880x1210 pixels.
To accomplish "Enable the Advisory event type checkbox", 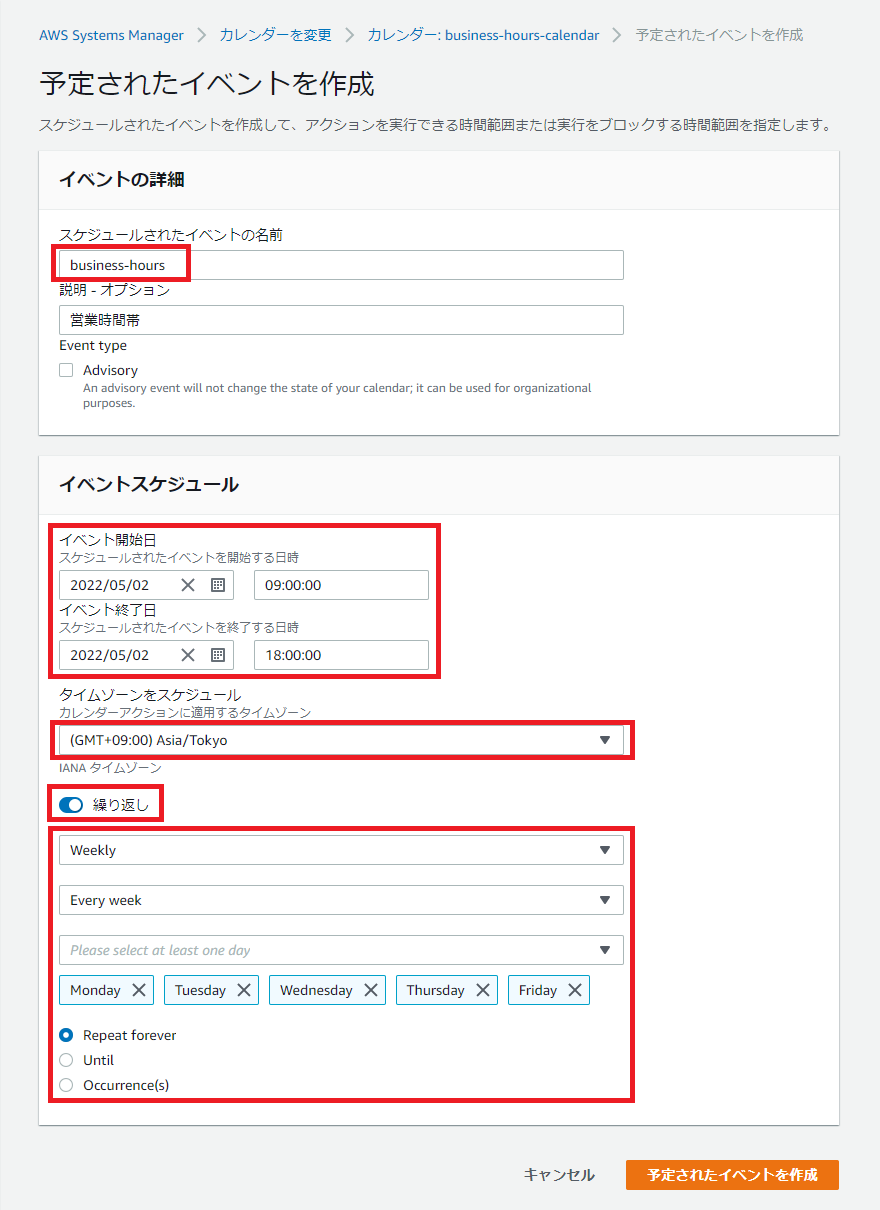I will [66, 370].
